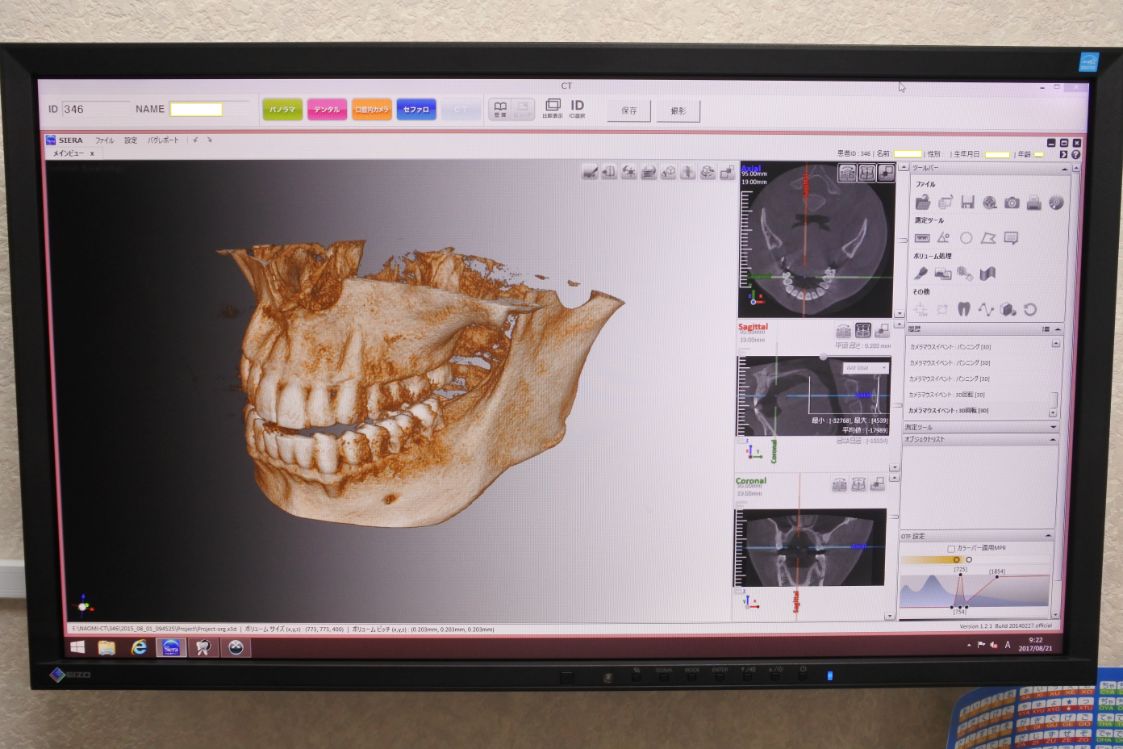Select the circle measurement tool

pyautogui.click(x=966, y=238)
